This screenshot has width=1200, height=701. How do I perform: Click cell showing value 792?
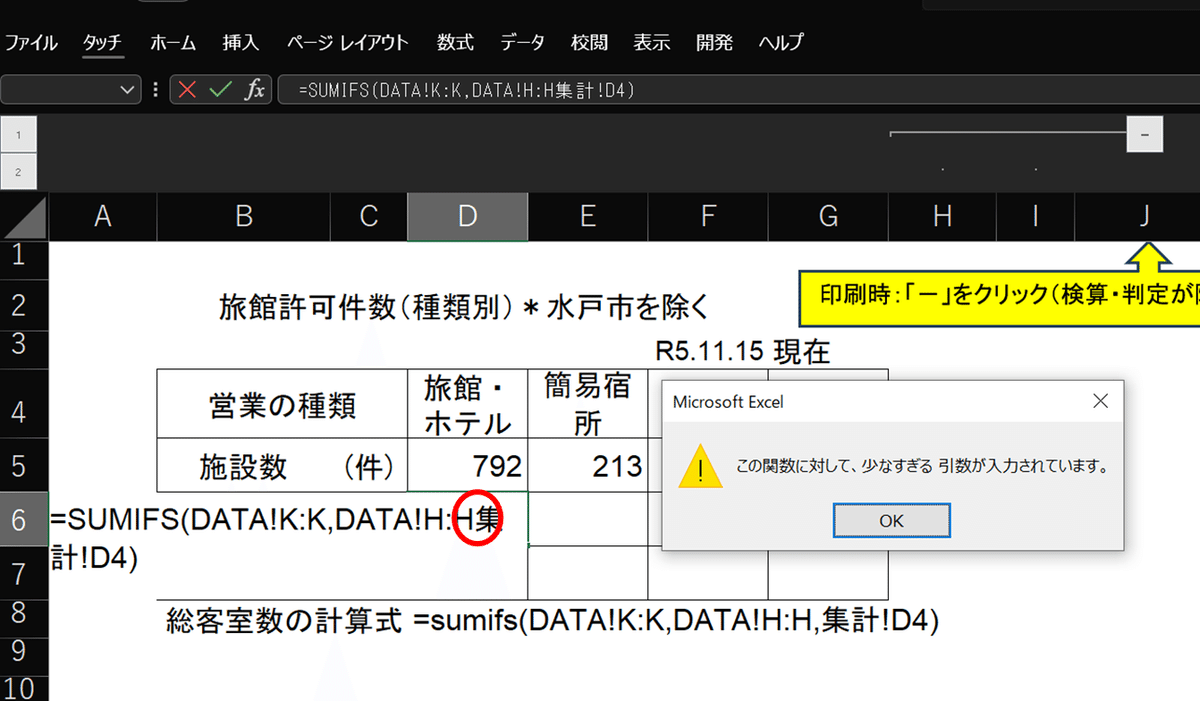tap(468, 465)
